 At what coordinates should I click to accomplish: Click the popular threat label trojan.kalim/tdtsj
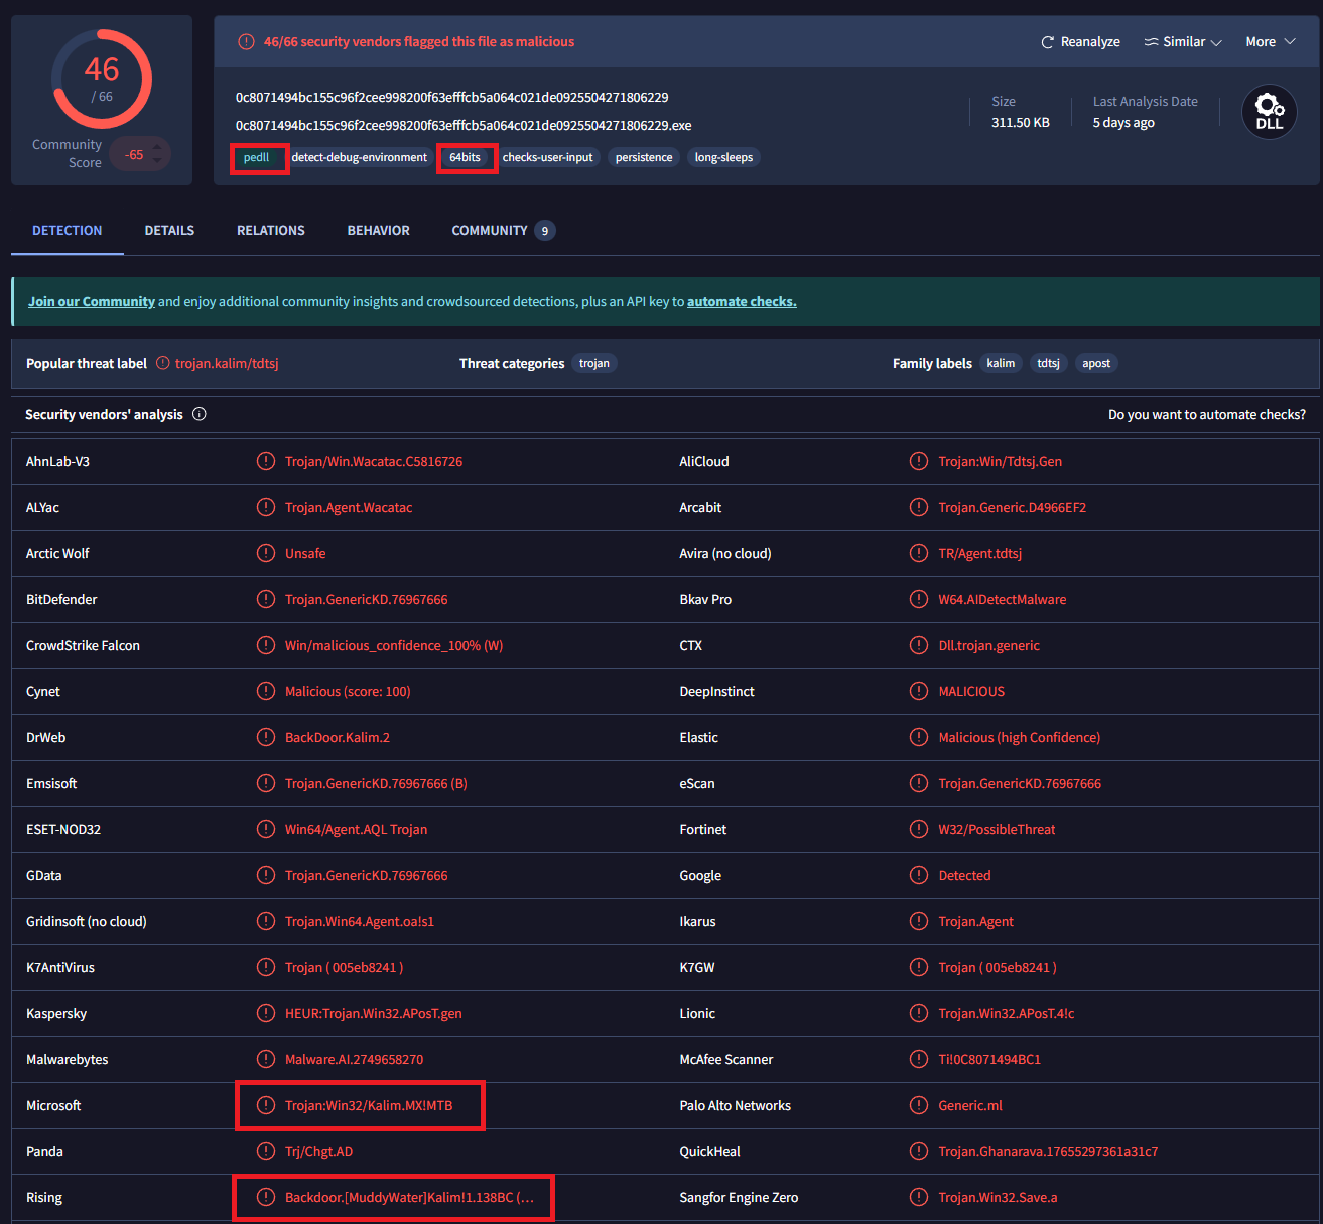click(227, 363)
